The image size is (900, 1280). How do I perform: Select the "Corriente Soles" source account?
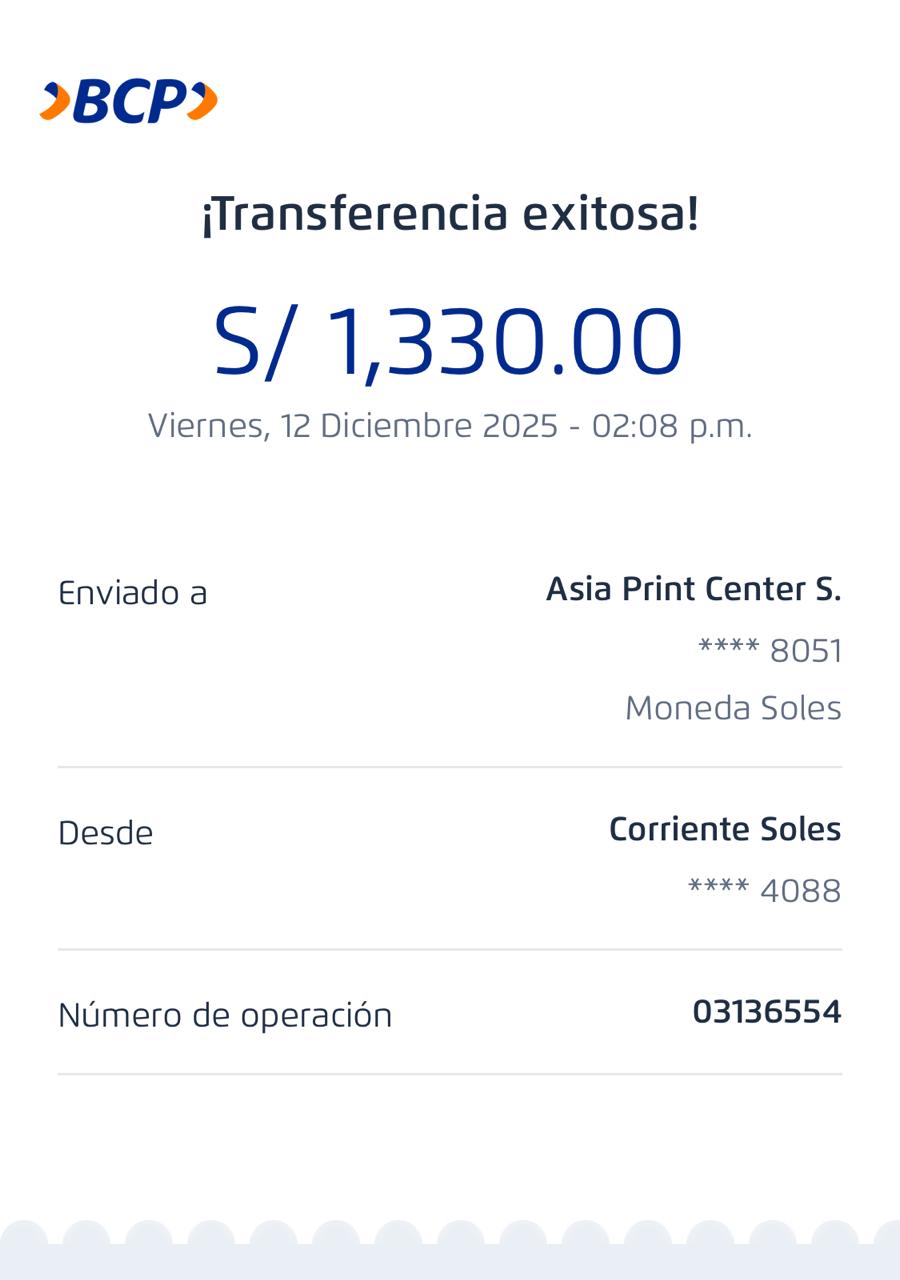(x=725, y=829)
